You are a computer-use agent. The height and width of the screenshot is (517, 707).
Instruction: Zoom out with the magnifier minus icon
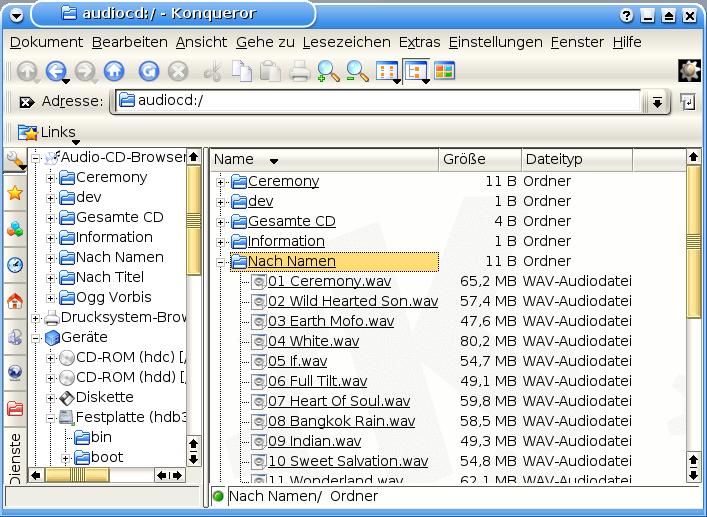tap(357, 71)
